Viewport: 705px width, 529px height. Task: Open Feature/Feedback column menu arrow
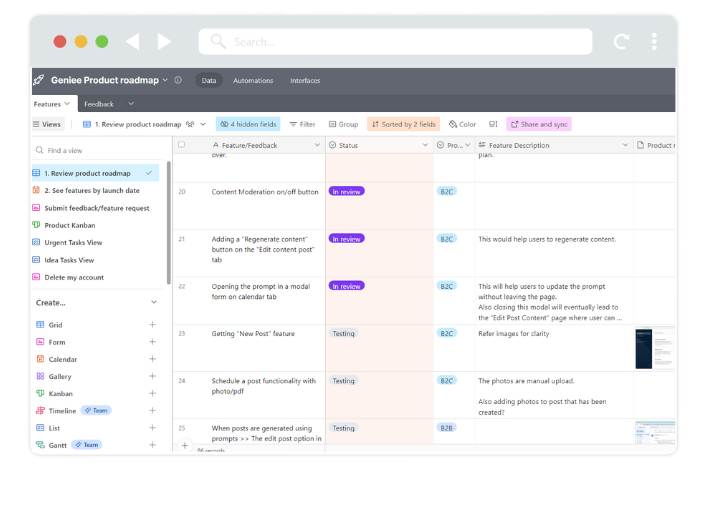[x=317, y=145]
